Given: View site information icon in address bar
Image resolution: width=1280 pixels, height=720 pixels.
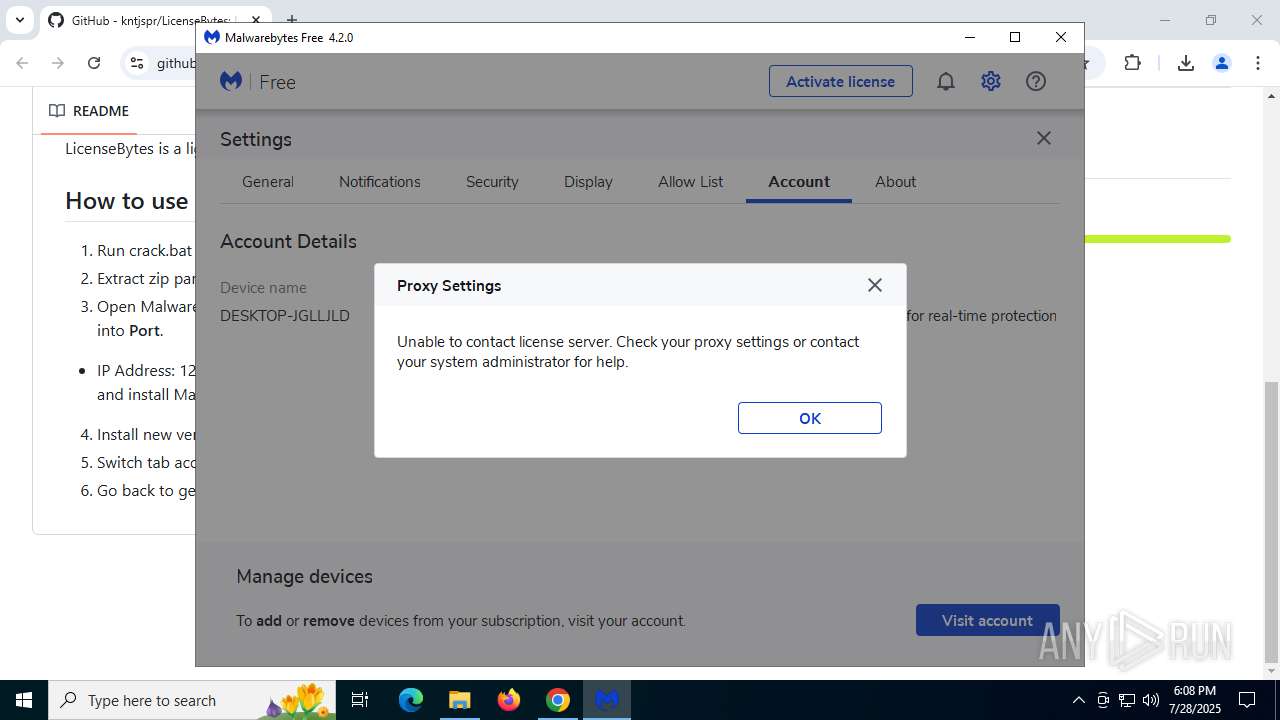Looking at the screenshot, I should pos(137,63).
